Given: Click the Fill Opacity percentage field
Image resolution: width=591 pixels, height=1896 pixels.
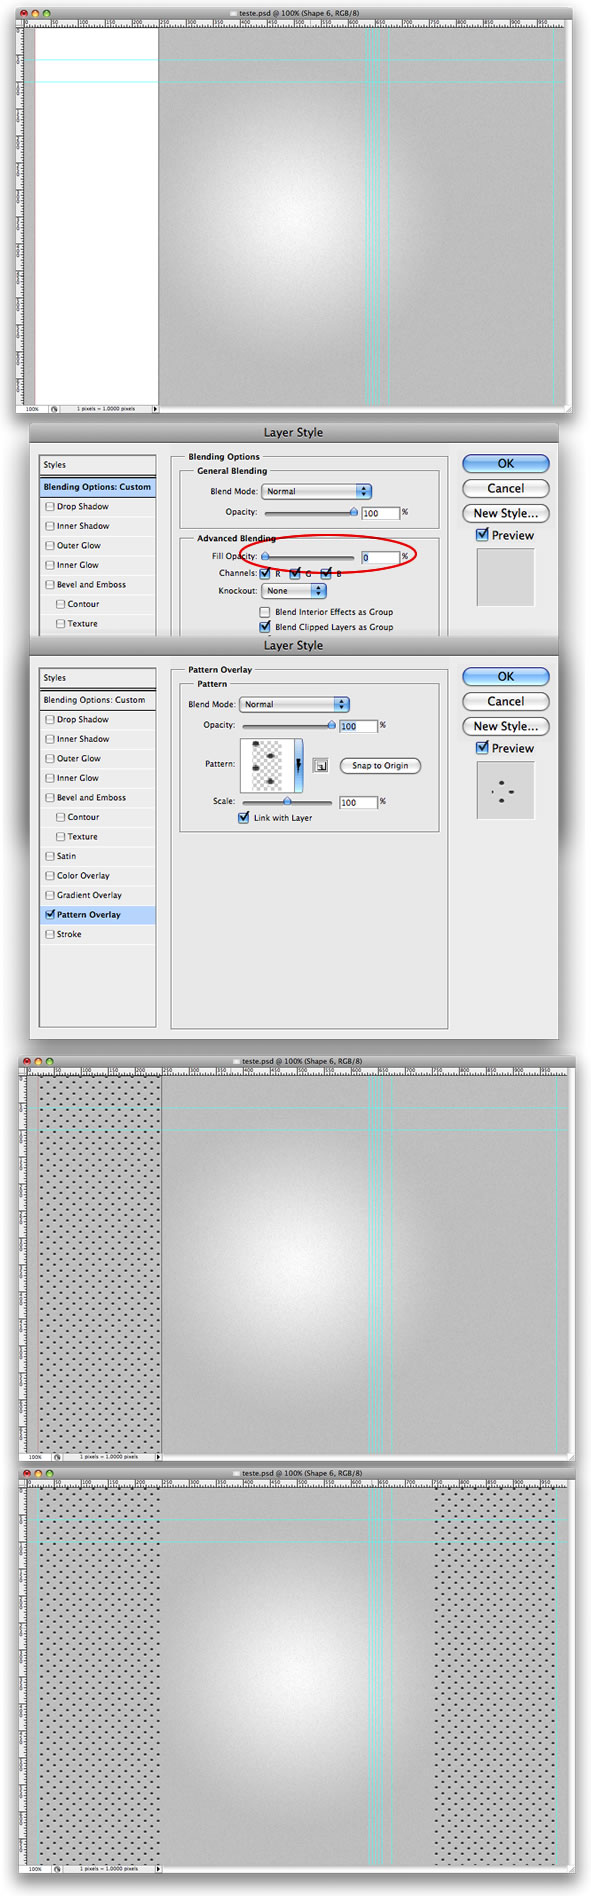Looking at the screenshot, I should 380,557.
